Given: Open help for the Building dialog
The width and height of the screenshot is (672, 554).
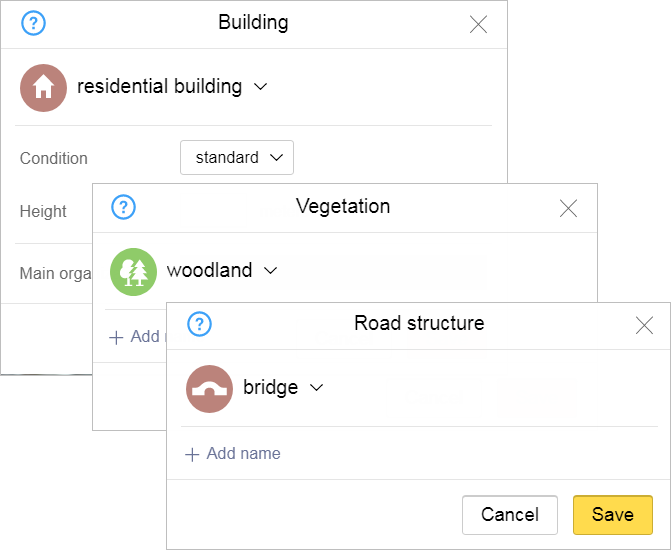Looking at the screenshot, I should click(x=33, y=24).
